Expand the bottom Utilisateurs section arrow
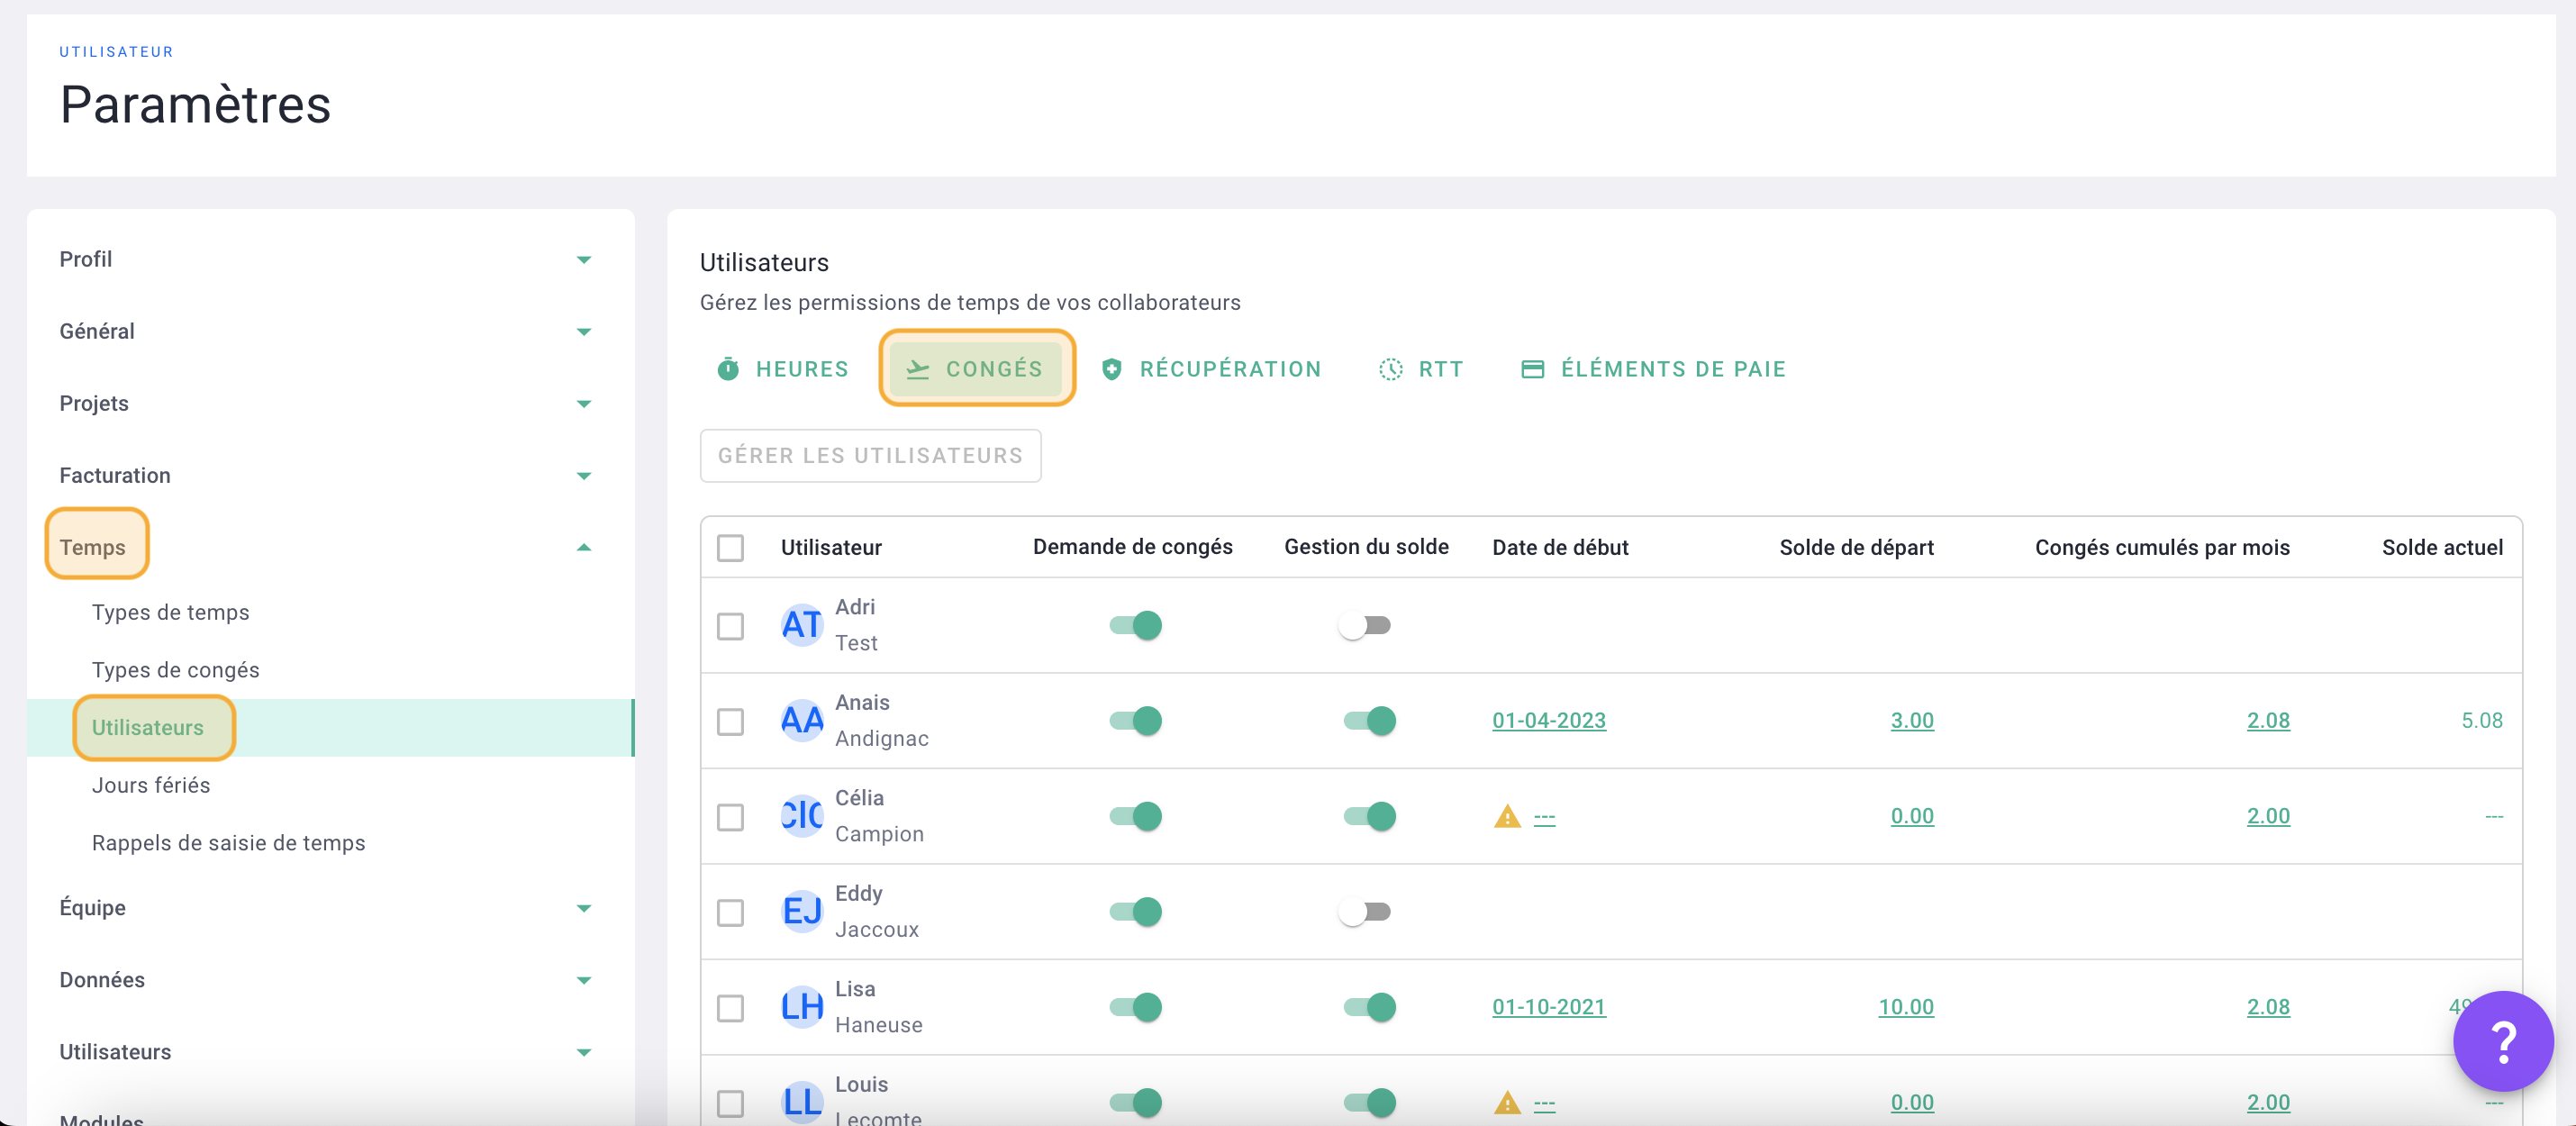 click(584, 1052)
